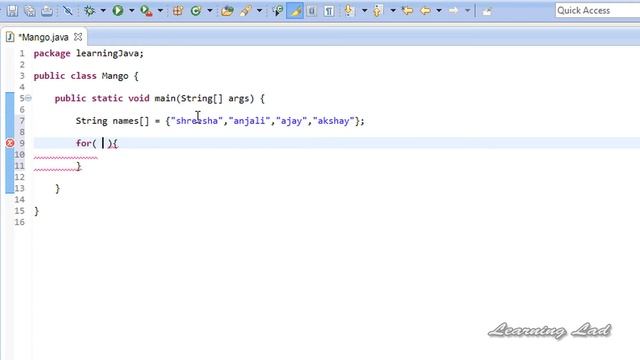Click the Search flashlight icon
The width and height of the screenshot is (640, 360).
246,11
